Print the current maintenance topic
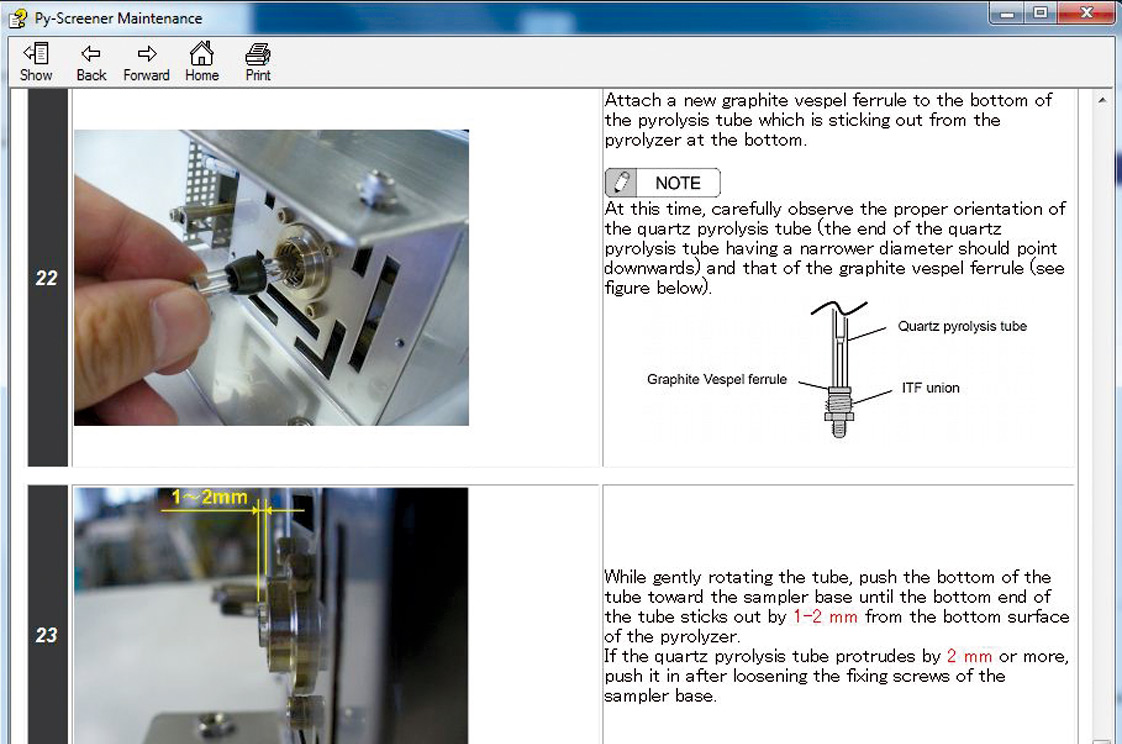Screen dimensions: 1122x744 coord(258,62)
